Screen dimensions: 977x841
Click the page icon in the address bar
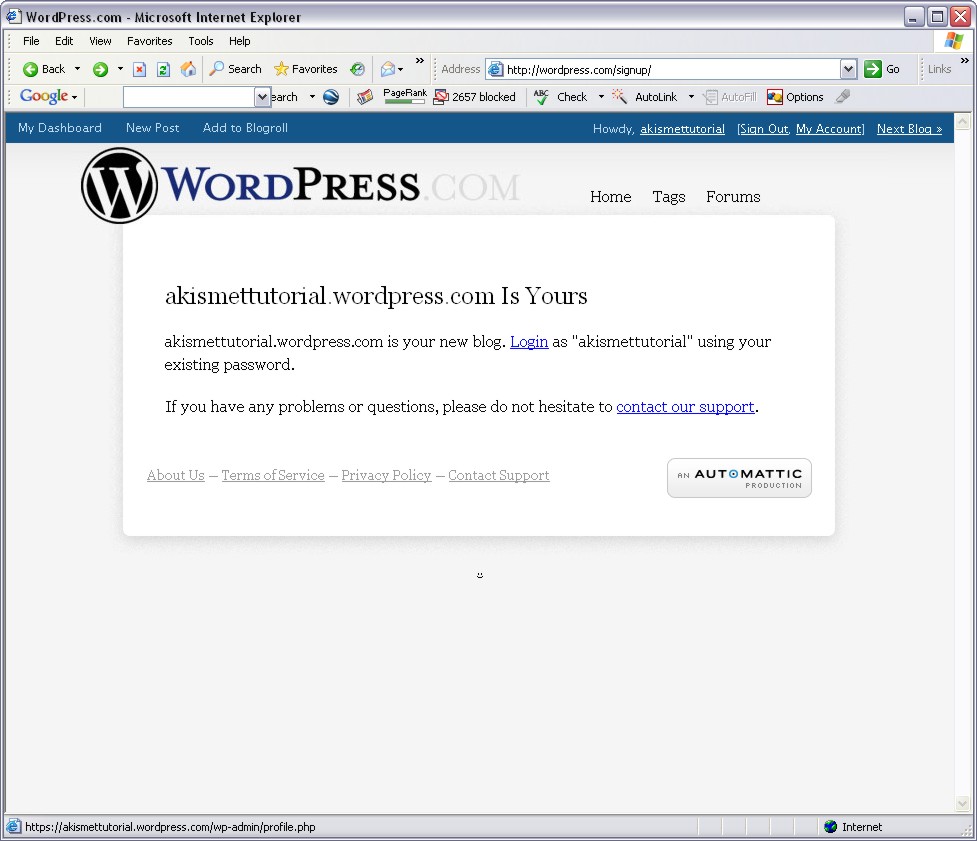pos(495,69)
